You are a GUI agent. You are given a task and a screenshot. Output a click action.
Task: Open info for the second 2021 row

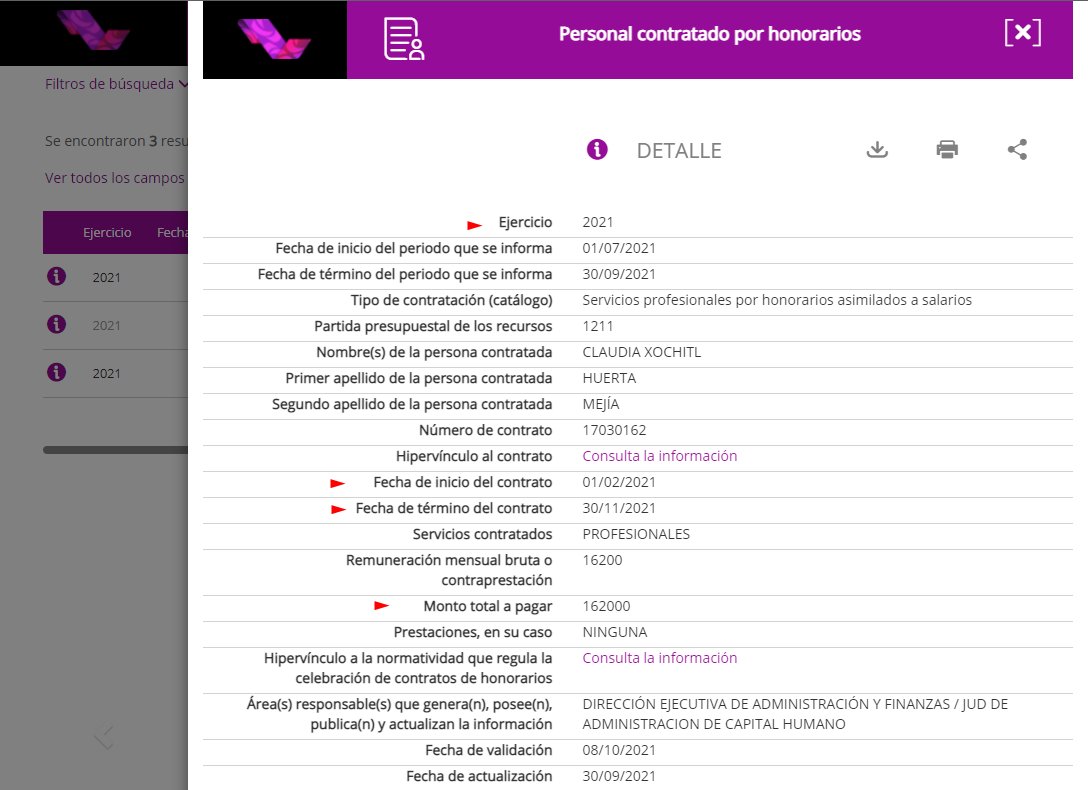[x=56, y=324]
